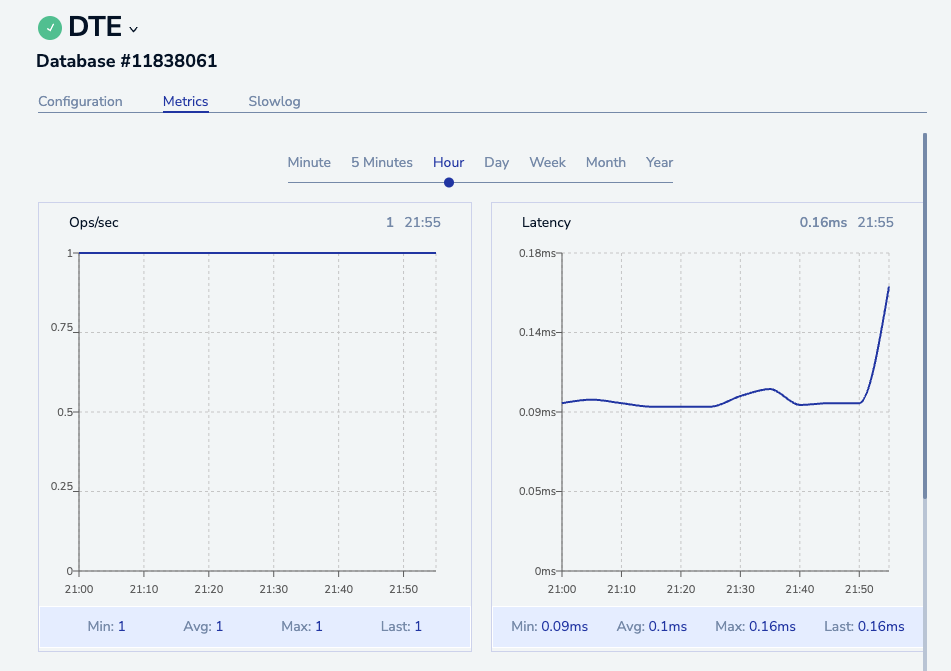This screenshot has width=951, height=671.
Task: Expand the DTE database name dropdown
Action: [x=133, y=29]
